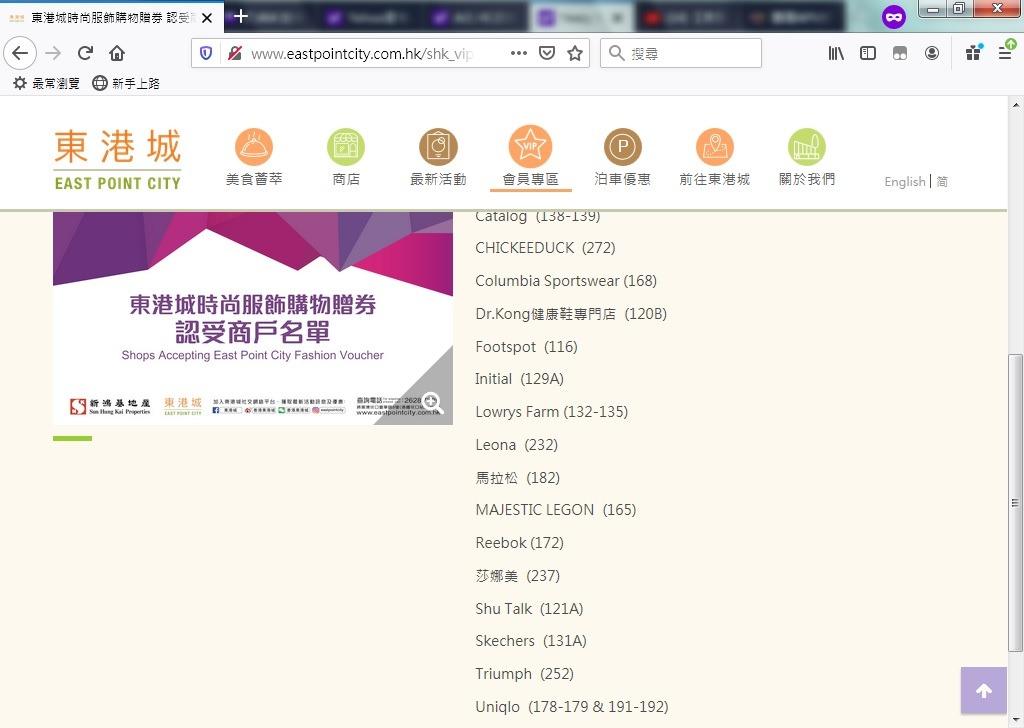1024x728 pixels.
Task: Select the Reebok (172) entry
Action: [x=520, y=543]
